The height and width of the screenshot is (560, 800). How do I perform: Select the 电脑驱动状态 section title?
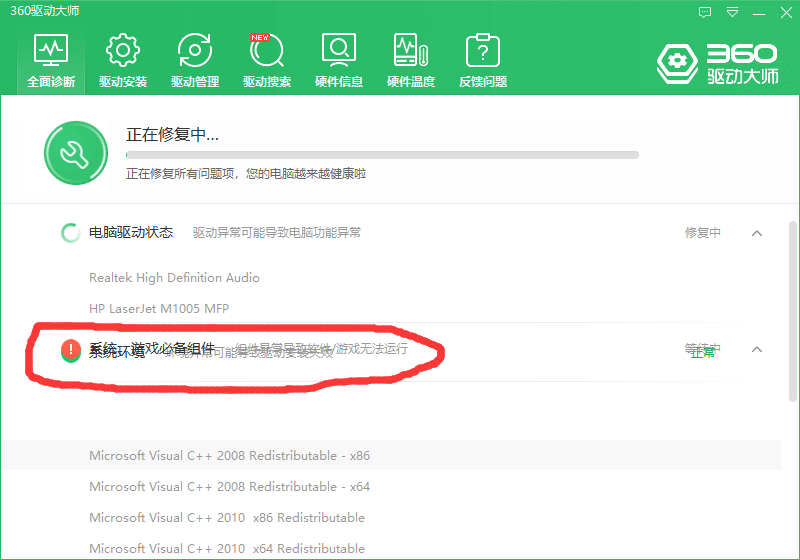click(x=131, y=233)
